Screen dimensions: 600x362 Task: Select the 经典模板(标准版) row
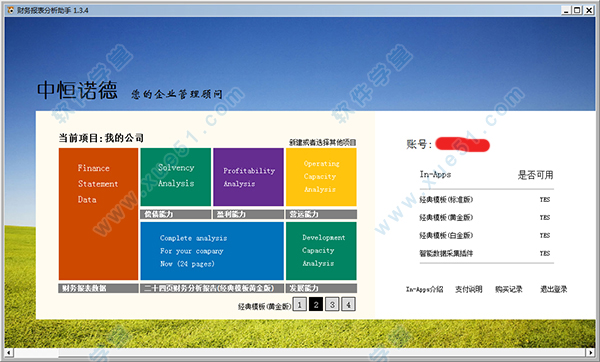[486, 199]
